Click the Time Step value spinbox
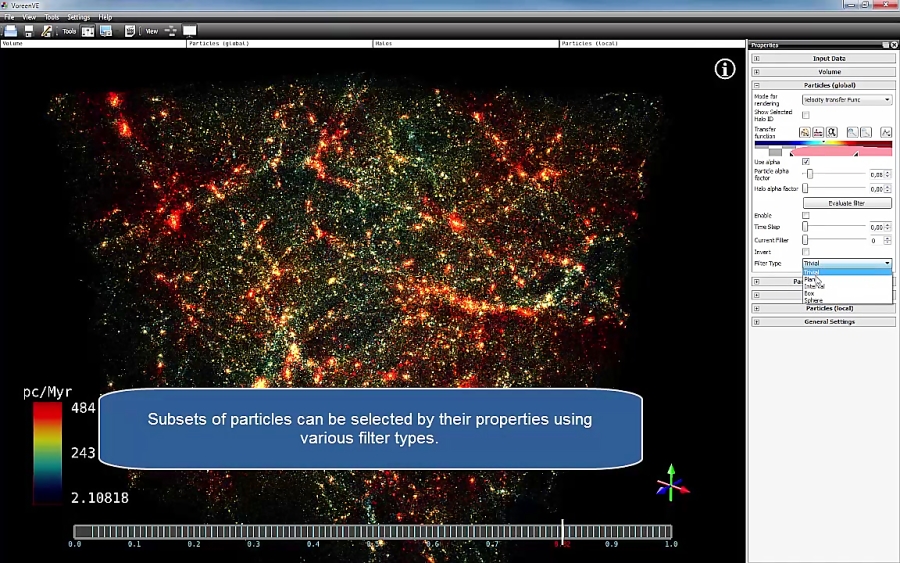The image size is (900, 563). coord(879,227)
